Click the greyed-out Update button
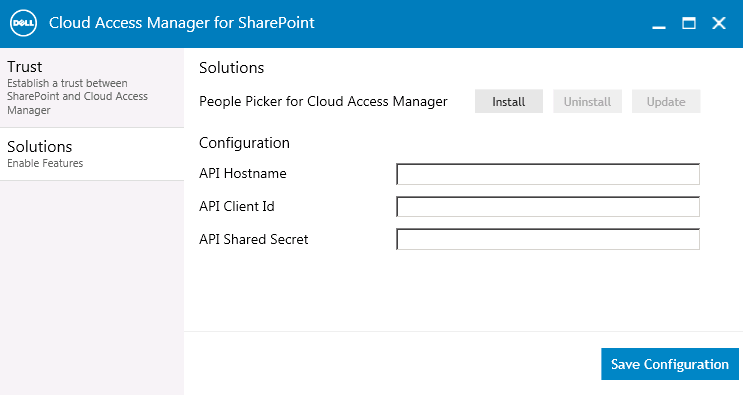Screen dimensions: 743x395 pos(666,101)
